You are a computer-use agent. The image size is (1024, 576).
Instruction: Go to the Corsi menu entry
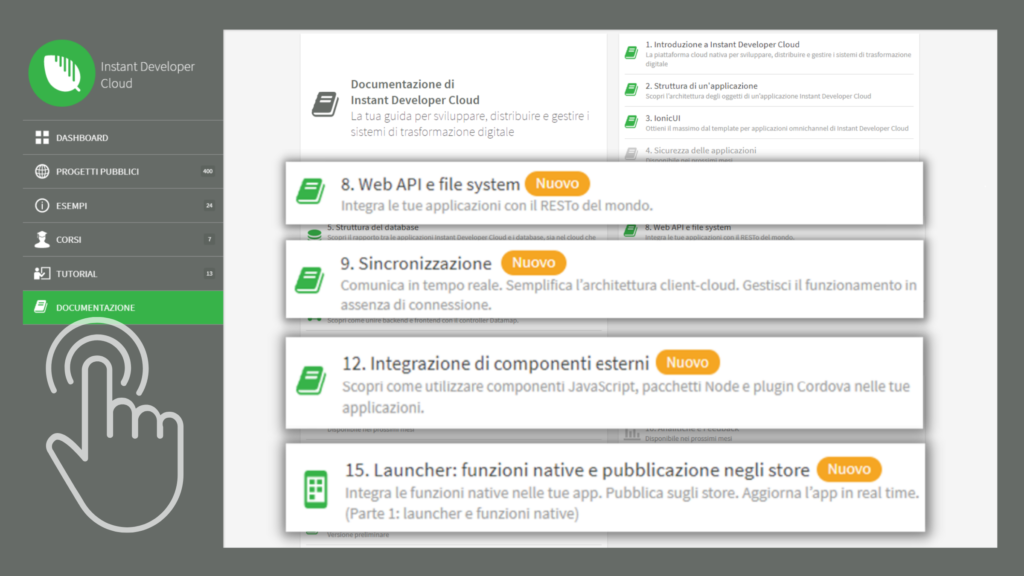coord(123,240)
